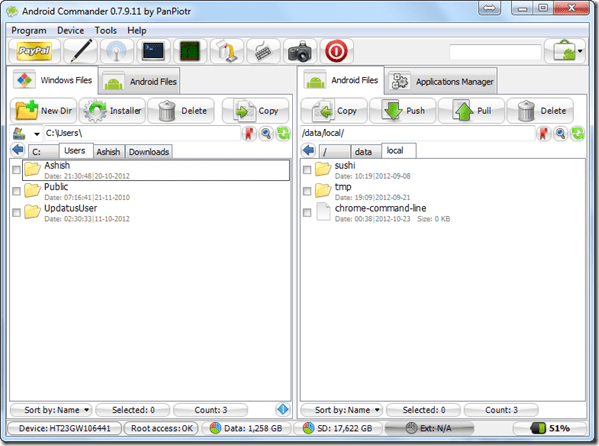599x446 pixels.
Task: Select the UpdatusUser folder row
Action: tap(150, 212)
